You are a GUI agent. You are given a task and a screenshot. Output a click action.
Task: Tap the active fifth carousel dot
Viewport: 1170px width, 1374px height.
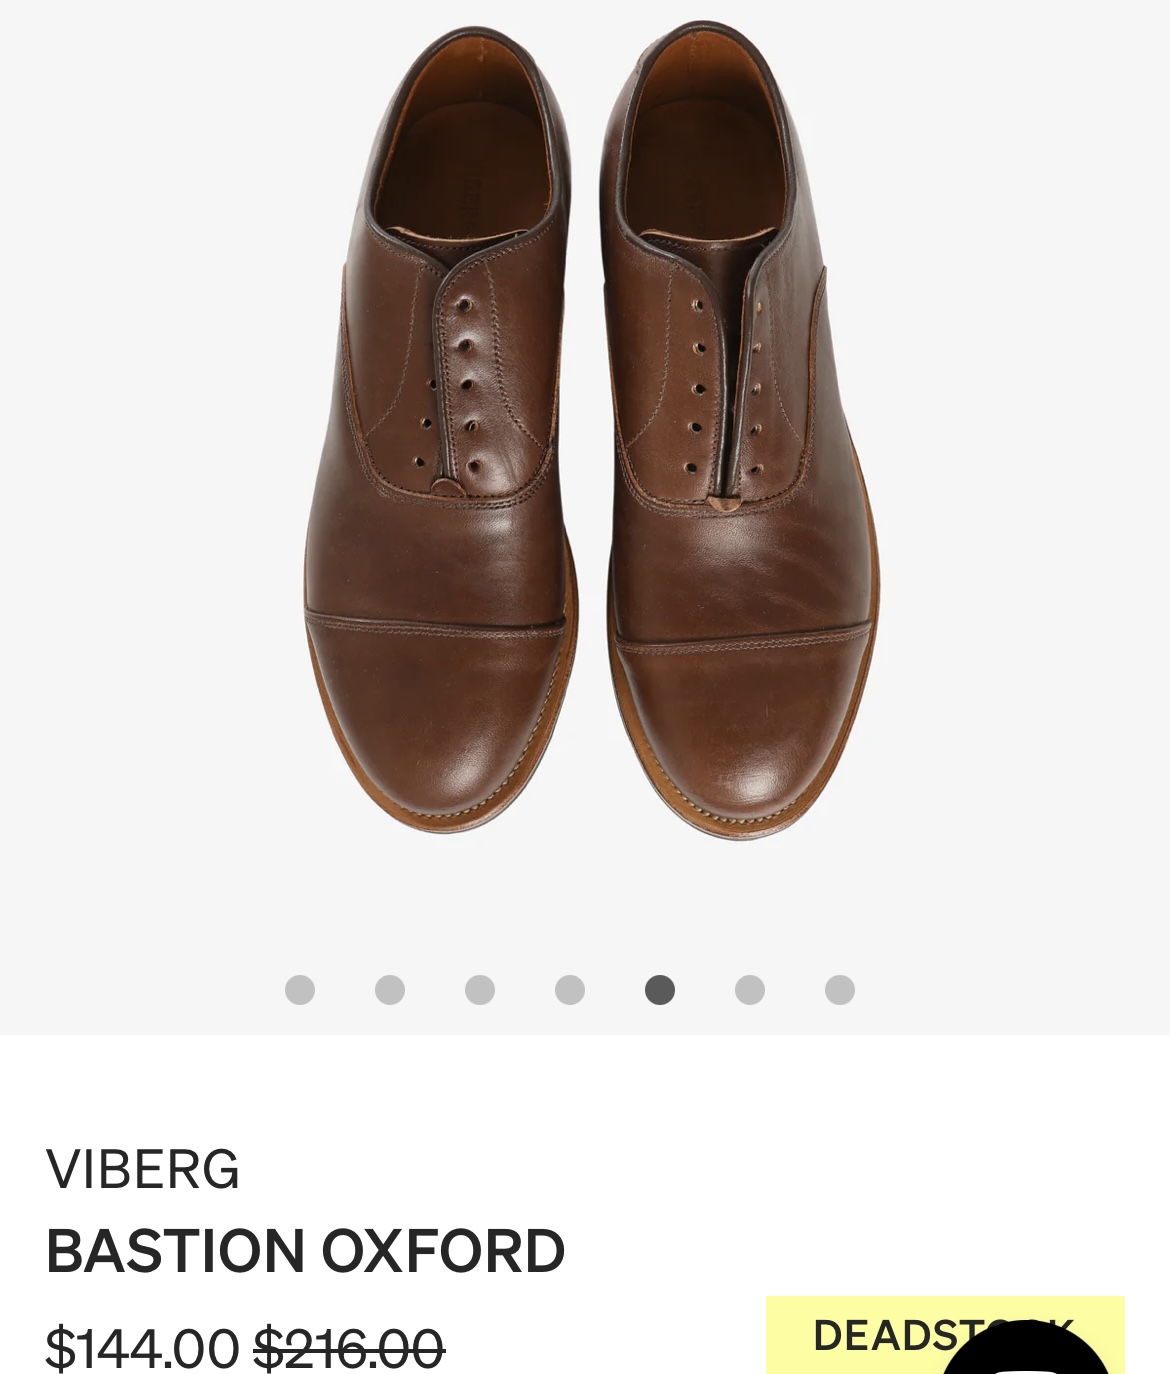pyautogui.click(x=660, y=990)
